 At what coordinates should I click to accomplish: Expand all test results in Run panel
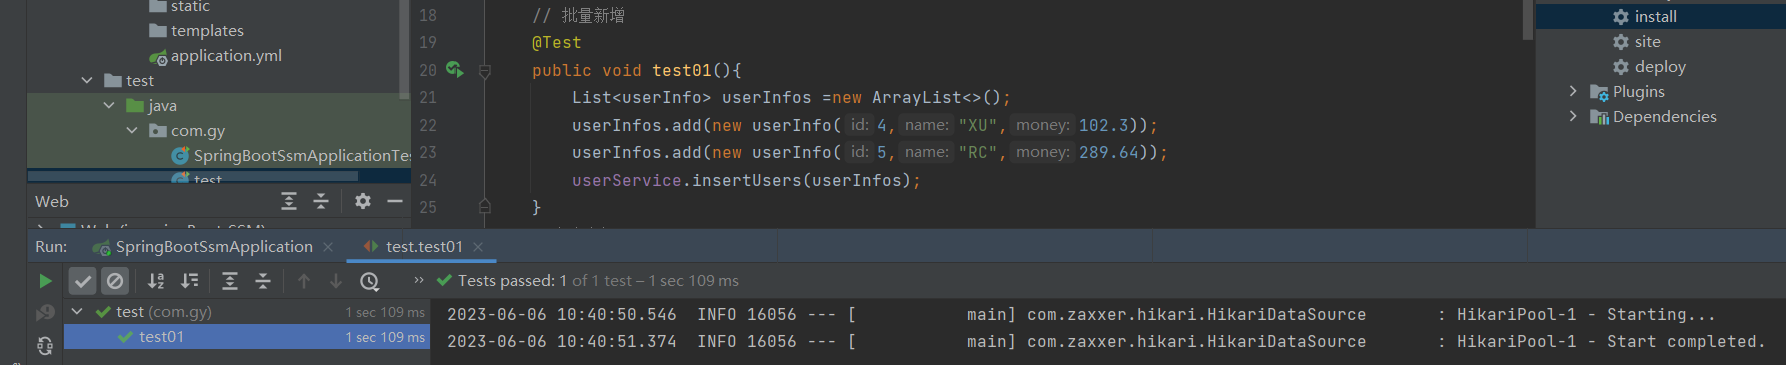230,281
